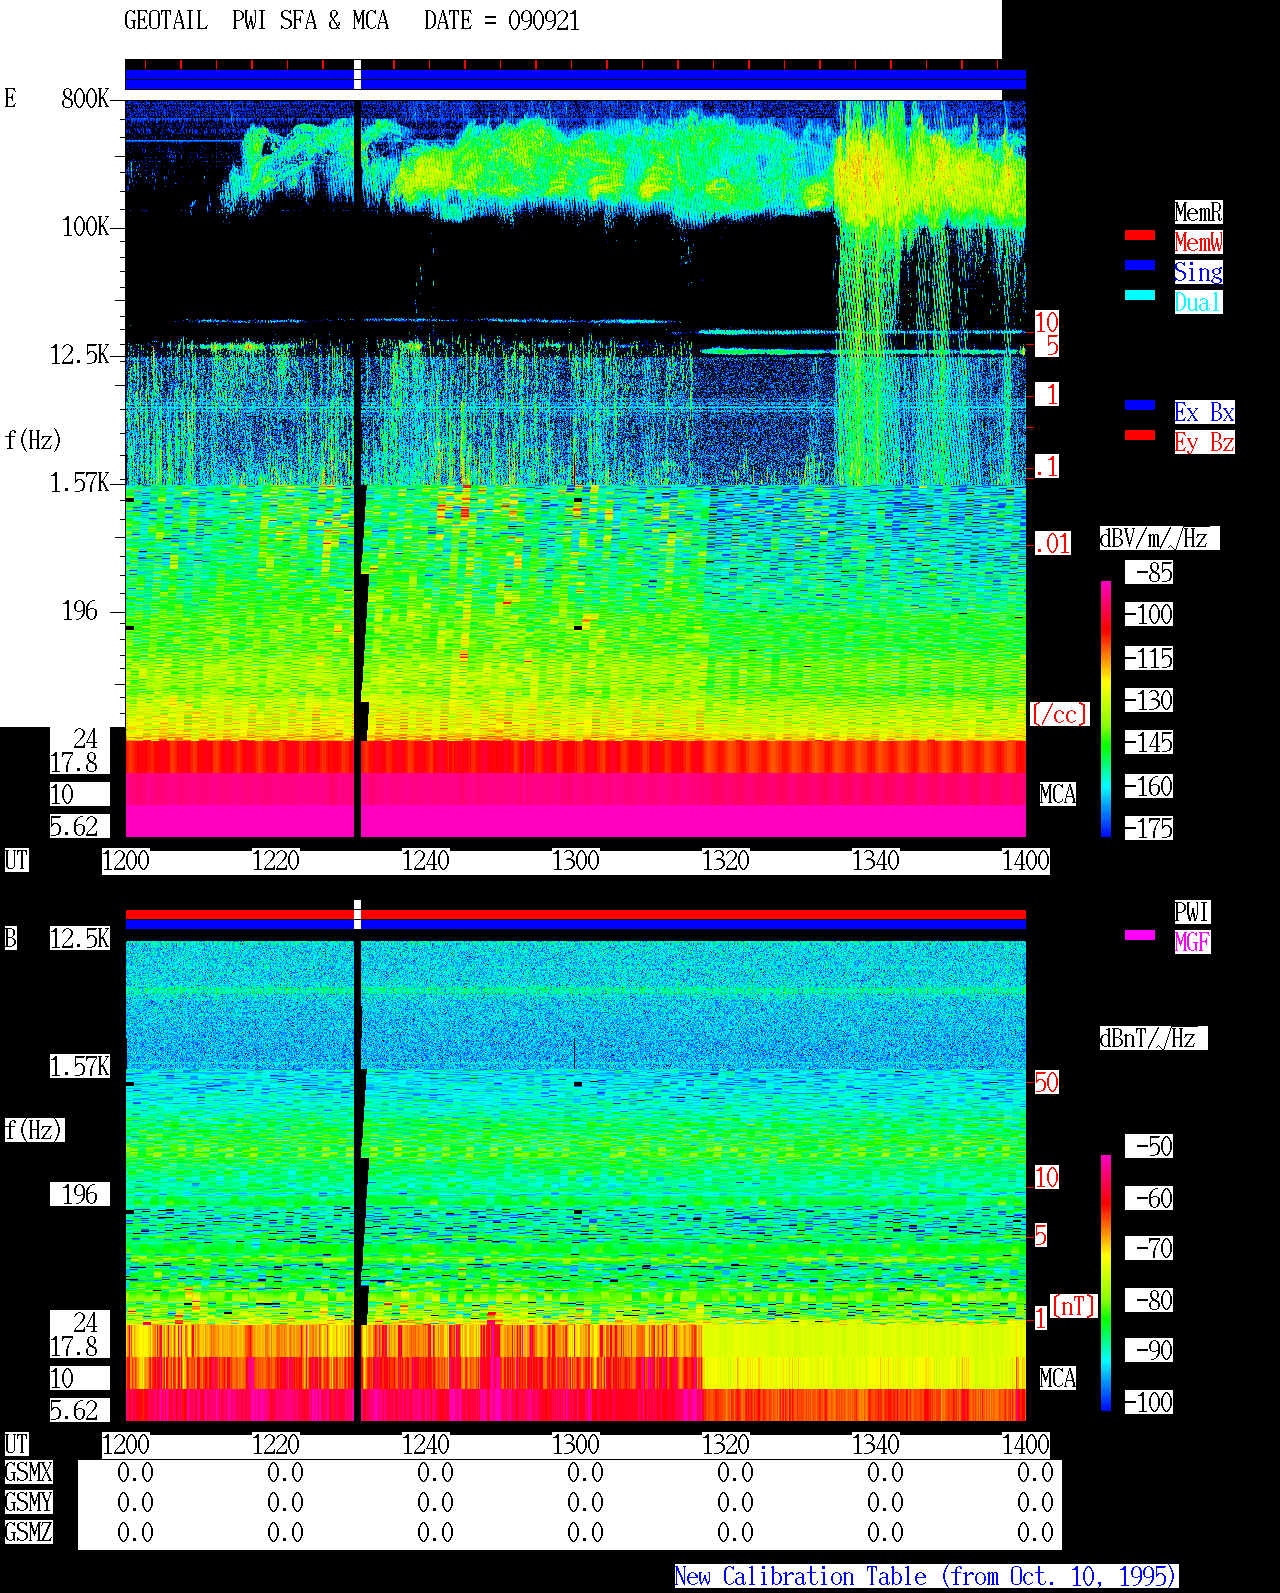
Task: Click the GSMY row label
Action: (x=28, y=1502)
